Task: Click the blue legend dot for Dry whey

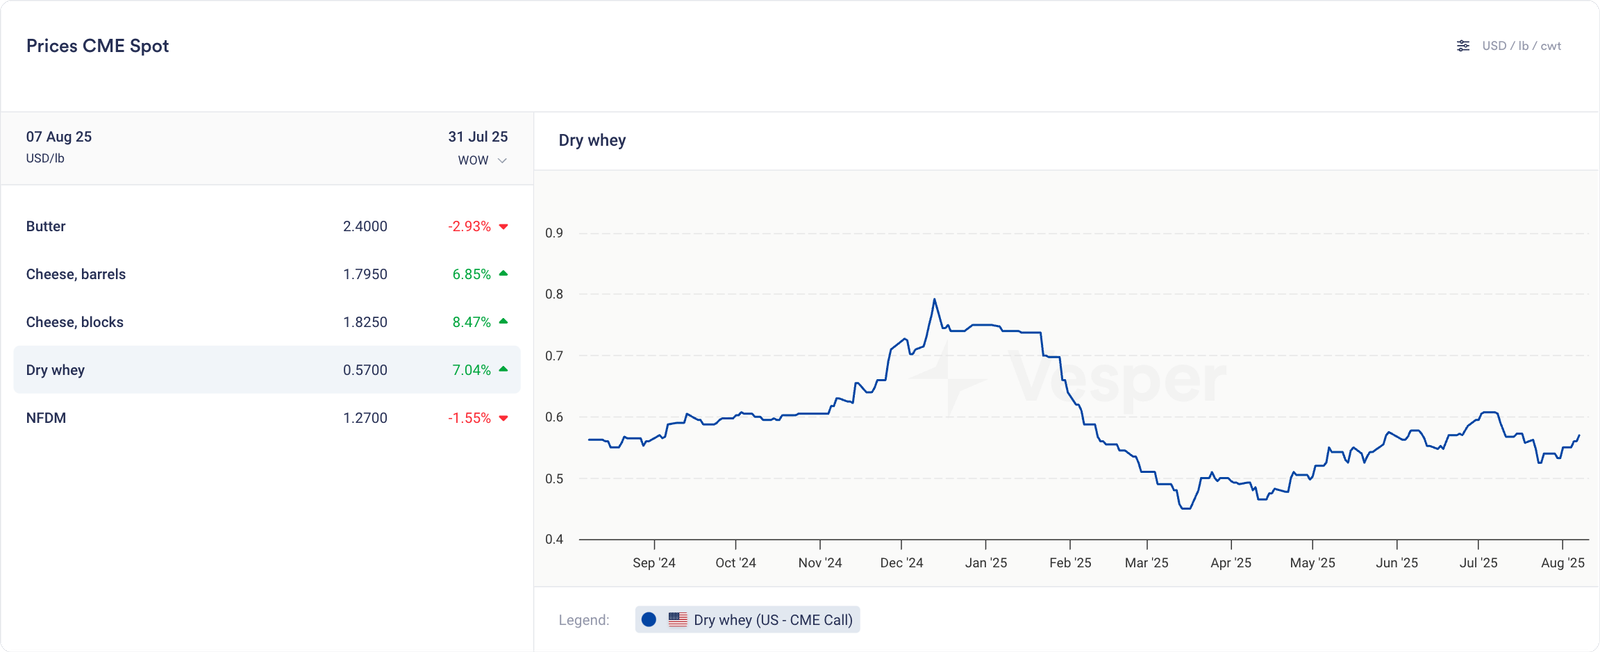Action: 649,620
